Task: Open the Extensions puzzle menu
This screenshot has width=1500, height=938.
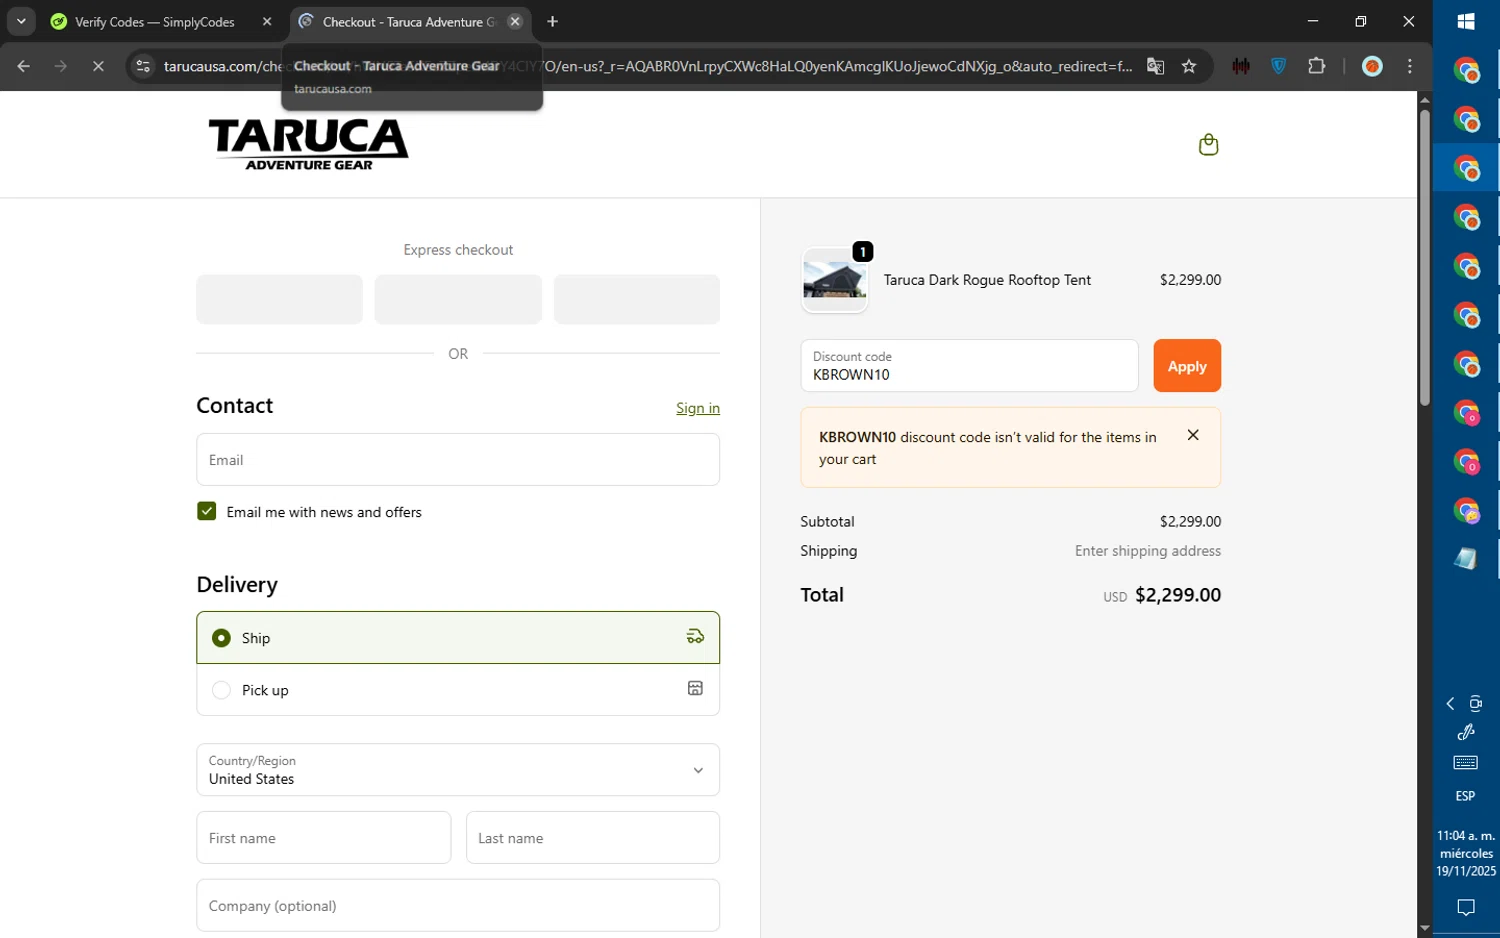Action: click(1317, 67)
